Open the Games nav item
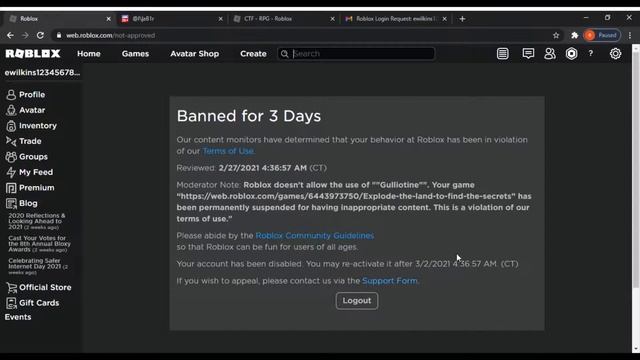Viewport: 640px width, 360px height. click(135, 53)
